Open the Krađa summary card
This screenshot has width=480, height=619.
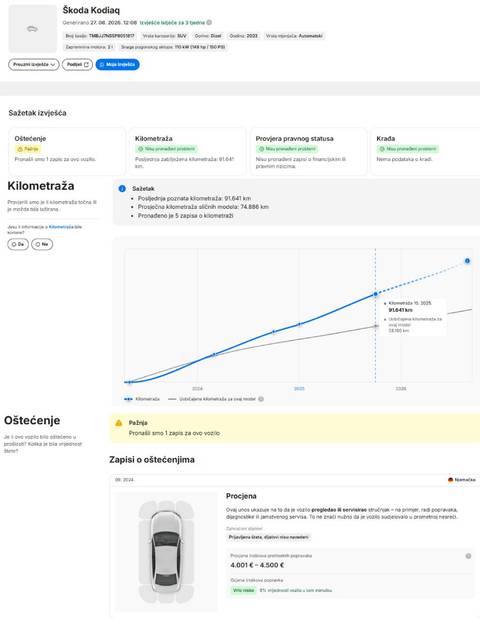(x=426, y=151)
